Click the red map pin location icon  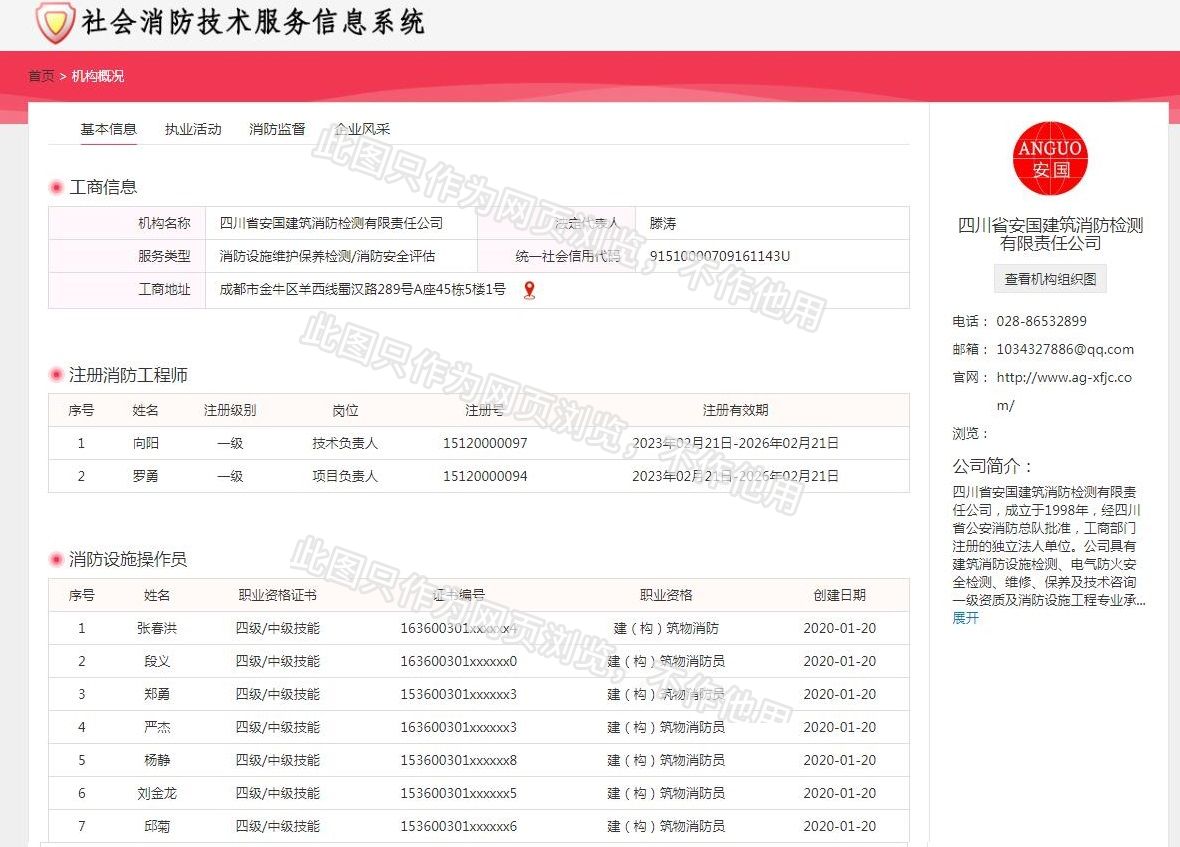[x=529, y=290]
